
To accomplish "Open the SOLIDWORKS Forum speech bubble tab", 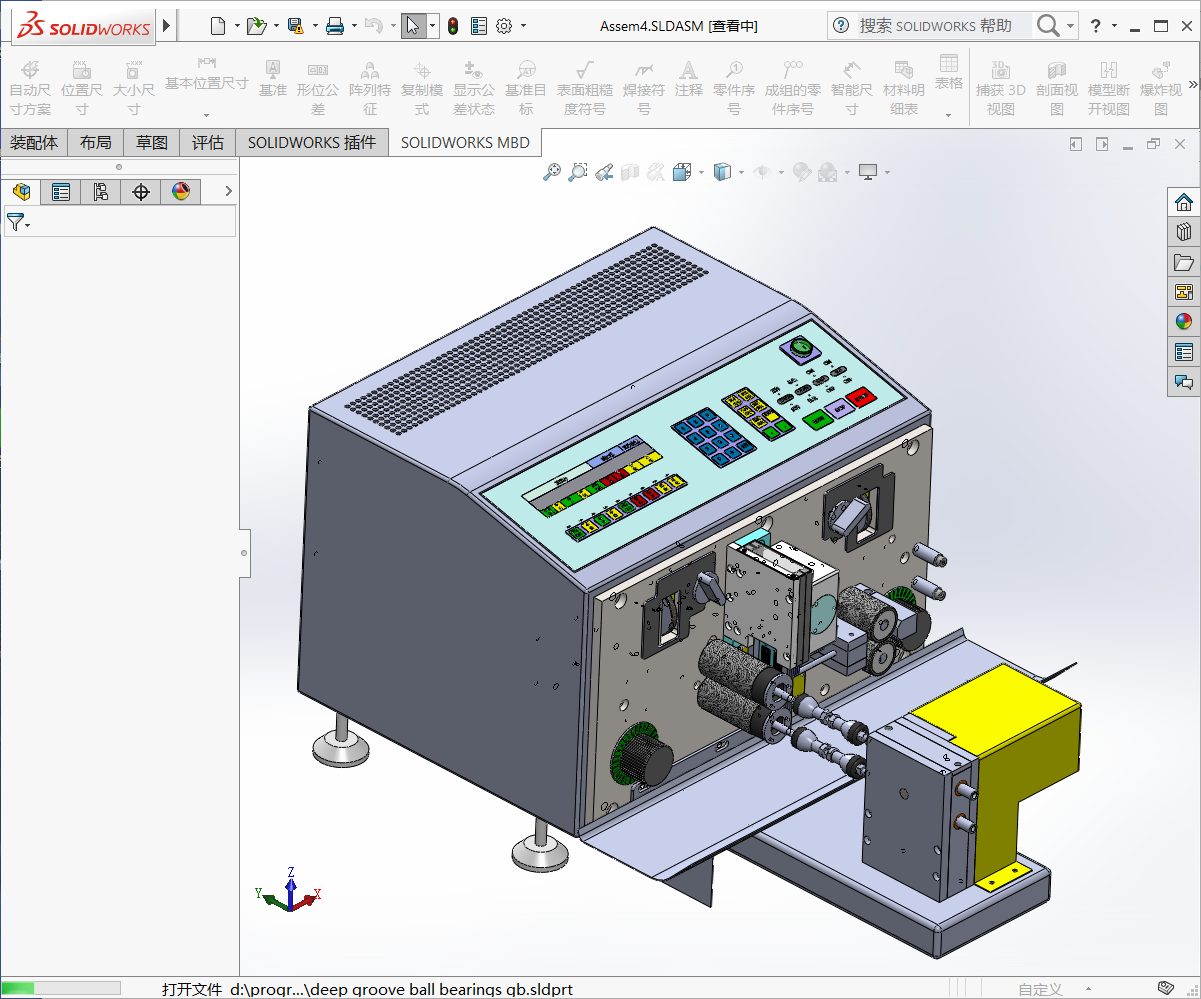I will click(1184, 382).
